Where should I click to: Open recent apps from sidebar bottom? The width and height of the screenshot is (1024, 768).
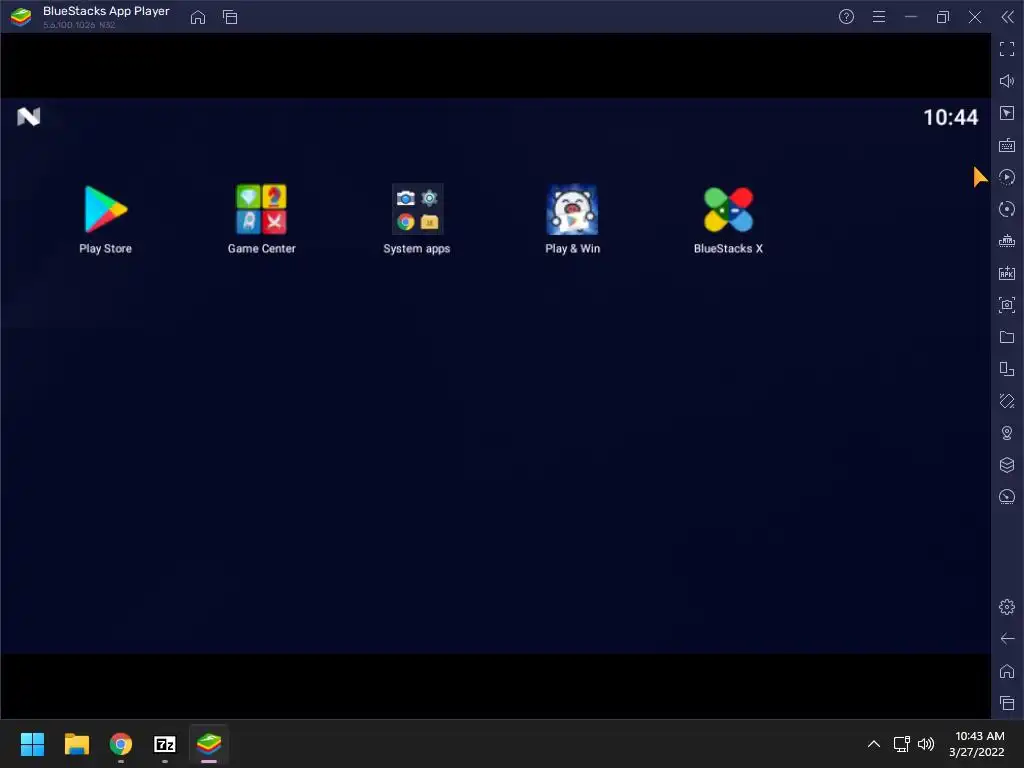1007,703
